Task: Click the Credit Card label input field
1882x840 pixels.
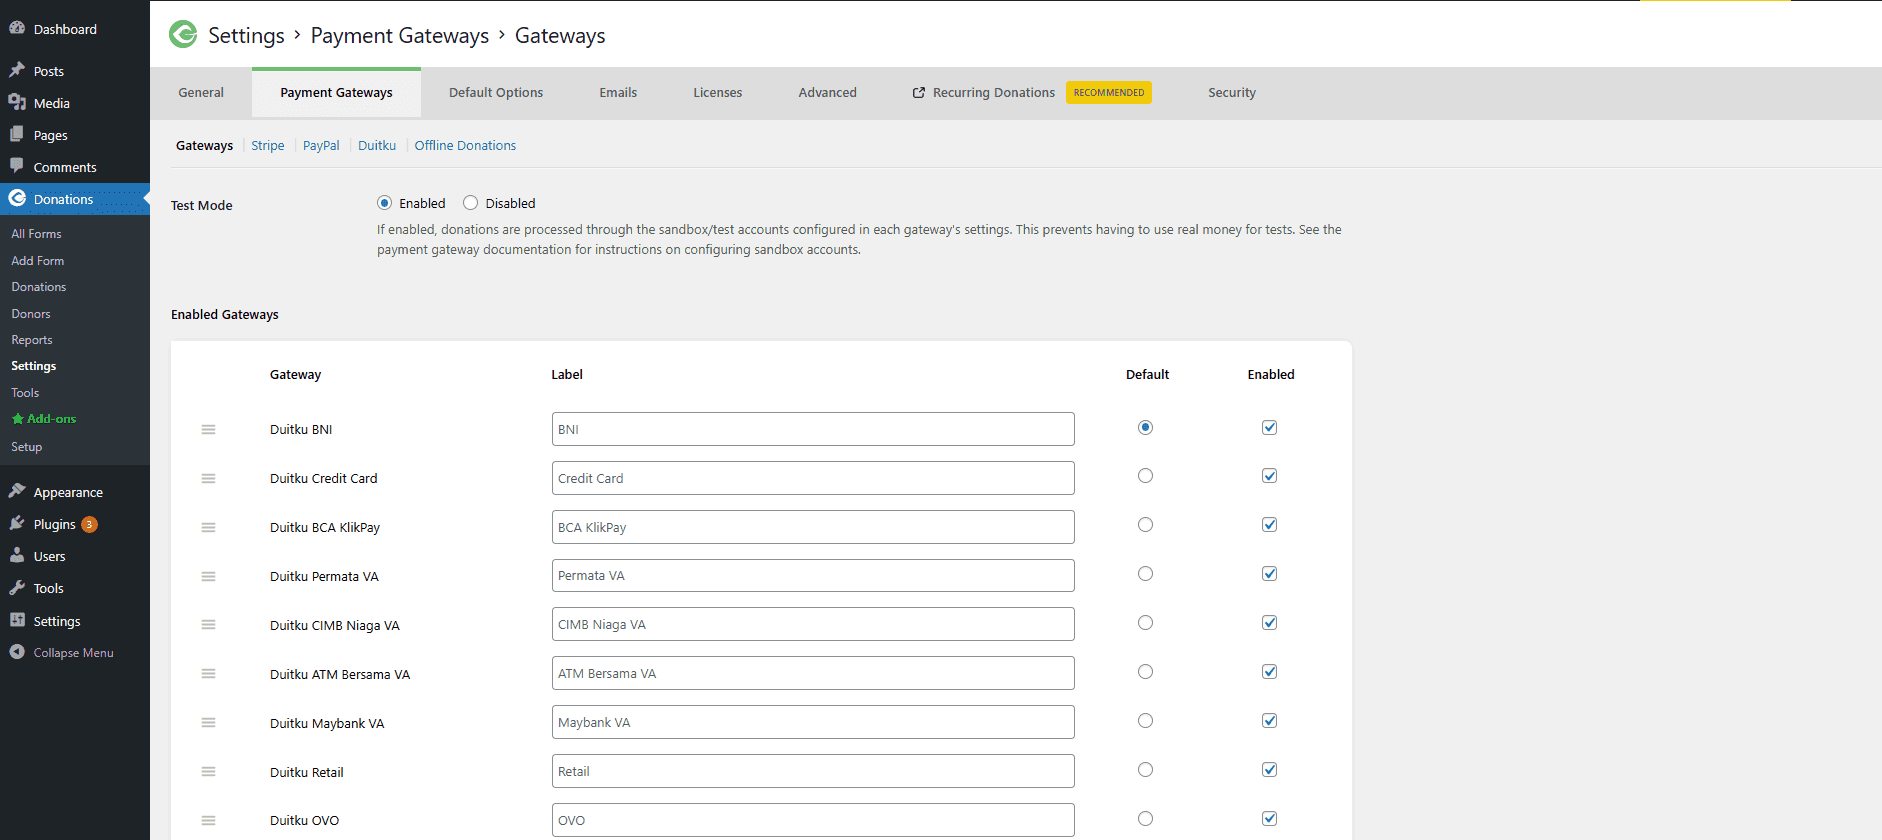Action: click(813, 478)
